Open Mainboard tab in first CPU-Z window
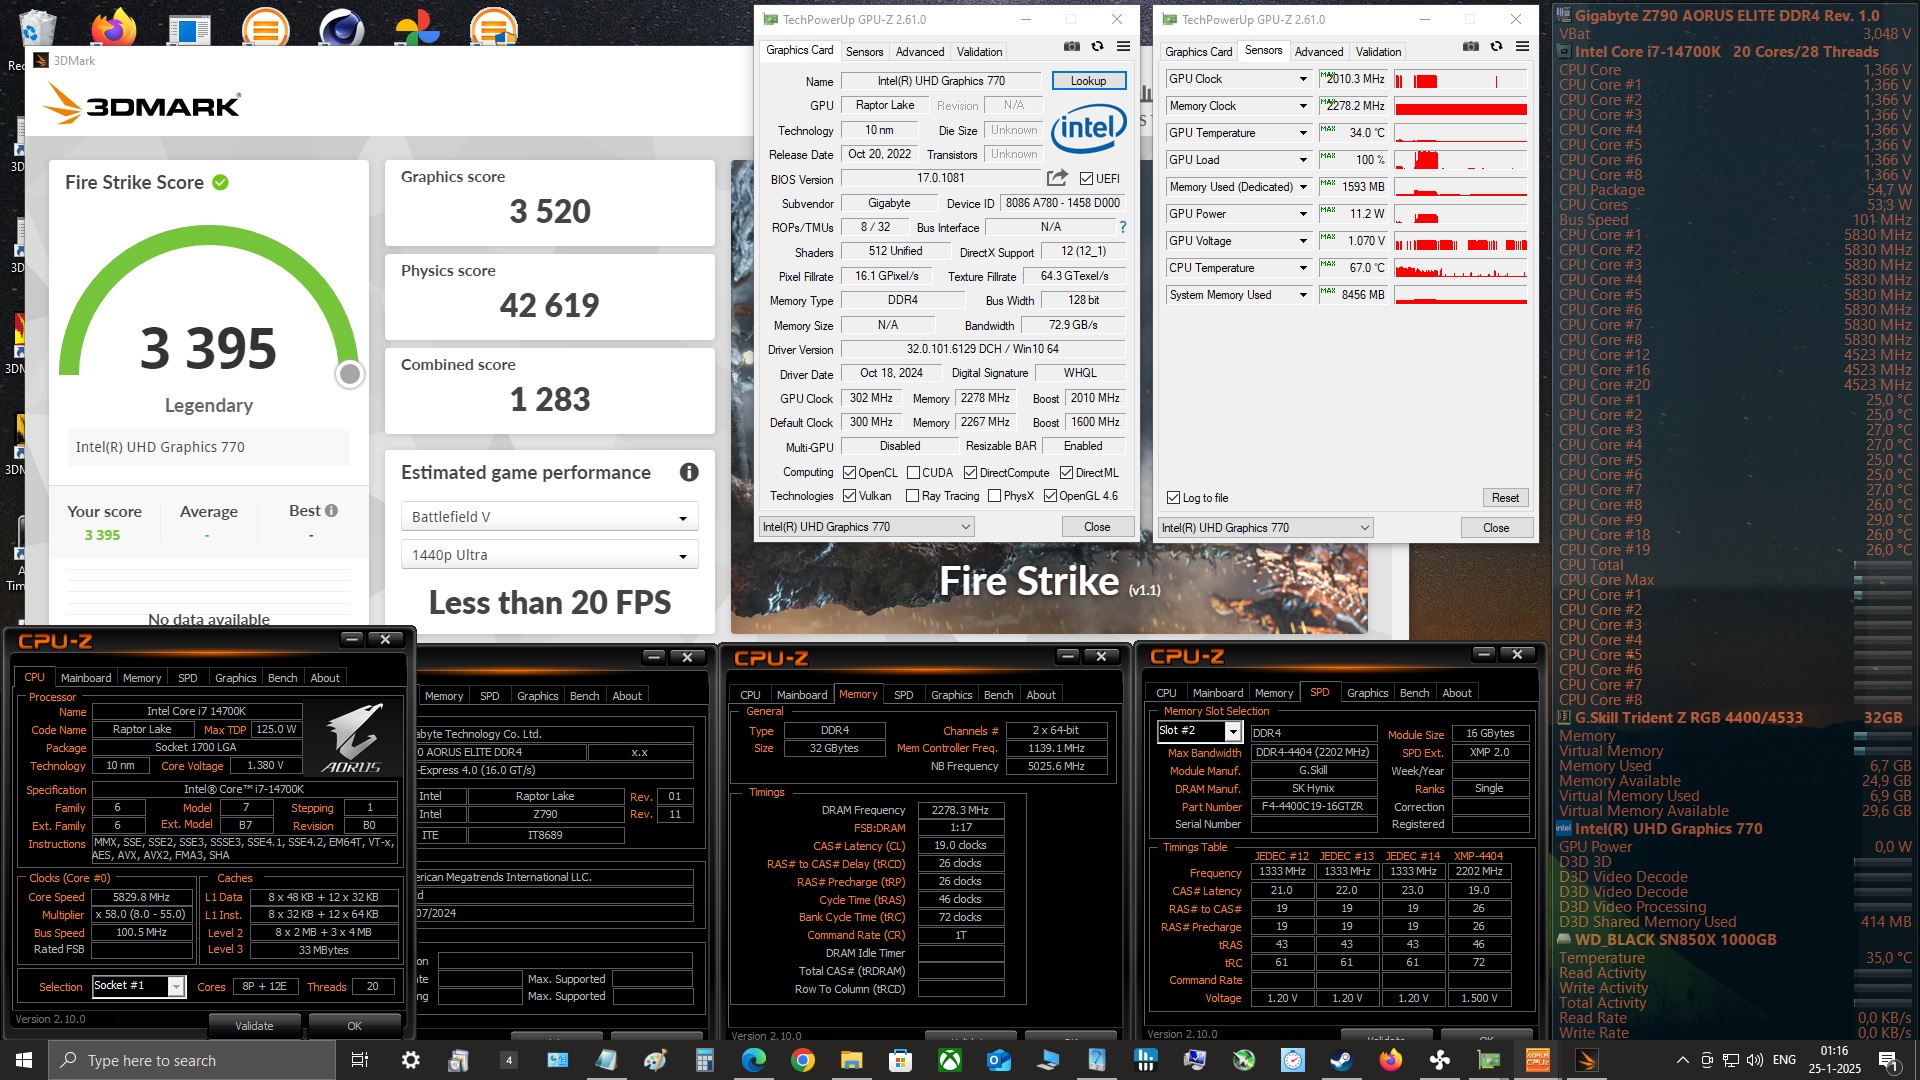 point(86,678)
